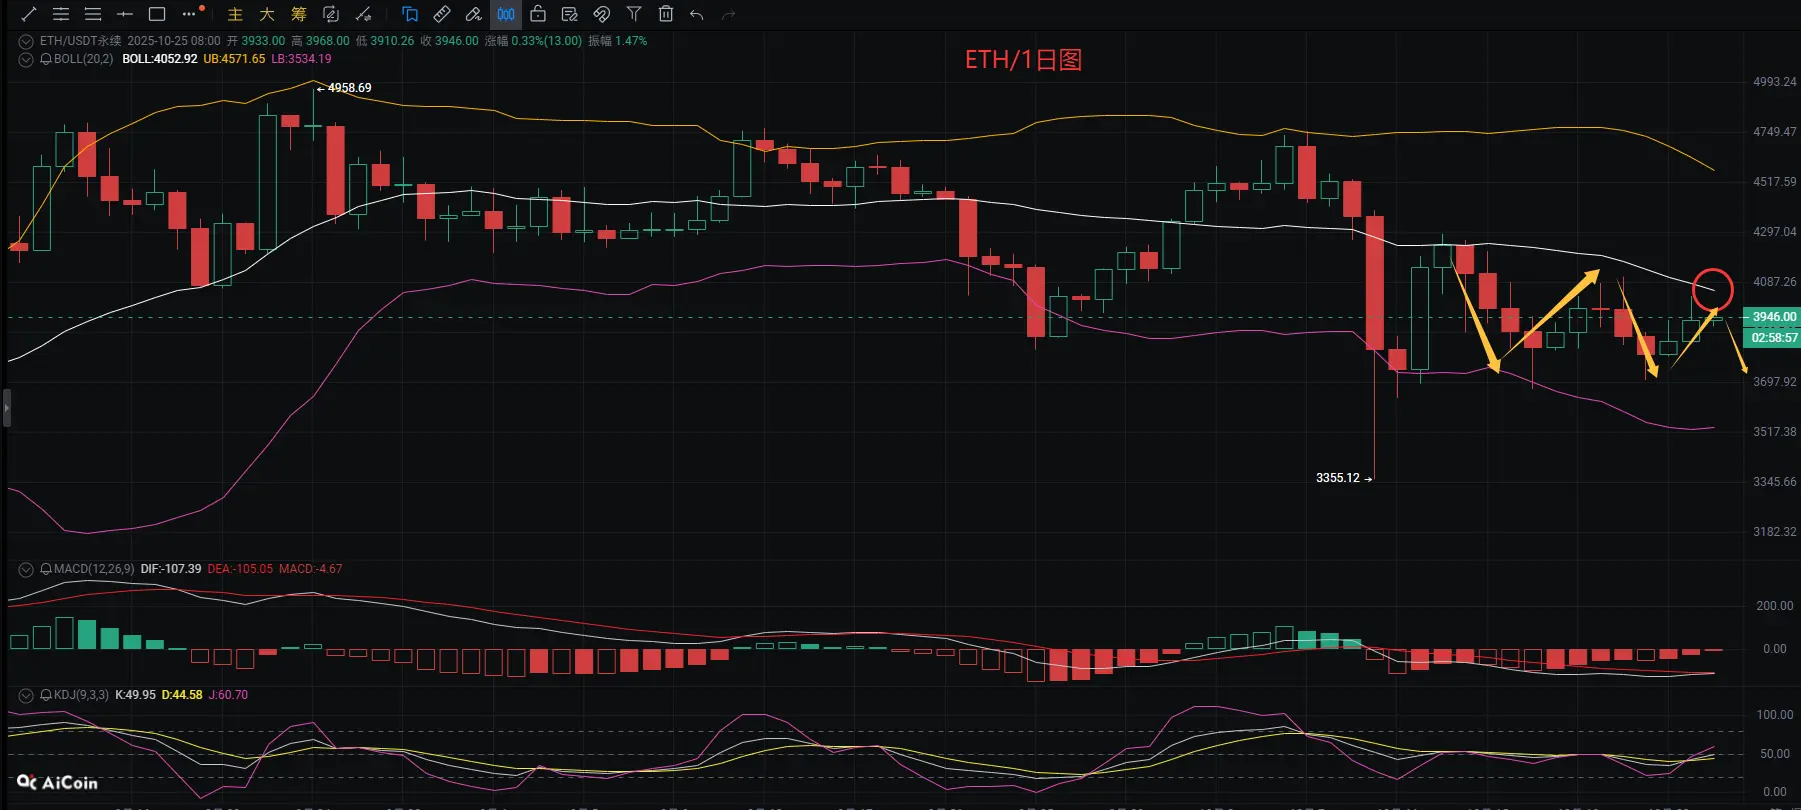Image resolution: width=1801 pixels, height=810 pixels.
Task: Click the D:44.58 value
Action: [182, 695]
